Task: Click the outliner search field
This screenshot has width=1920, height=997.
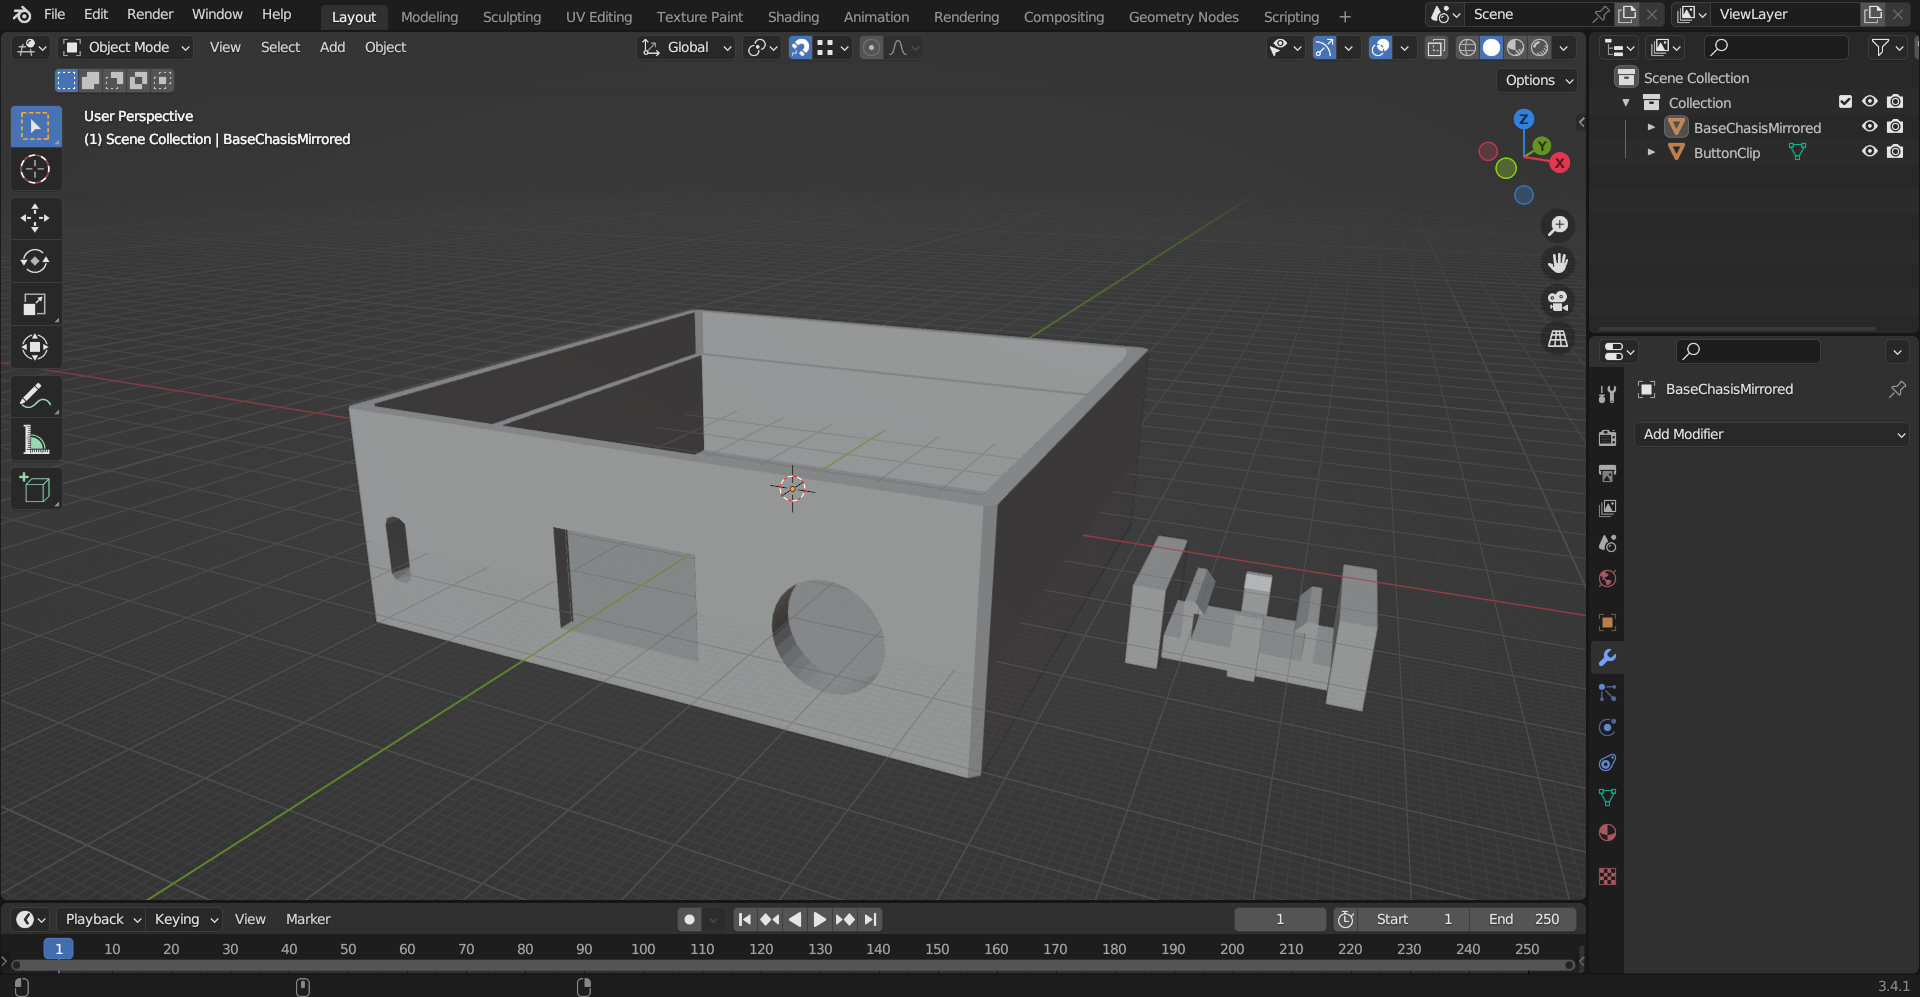Action: (1776, 47)
